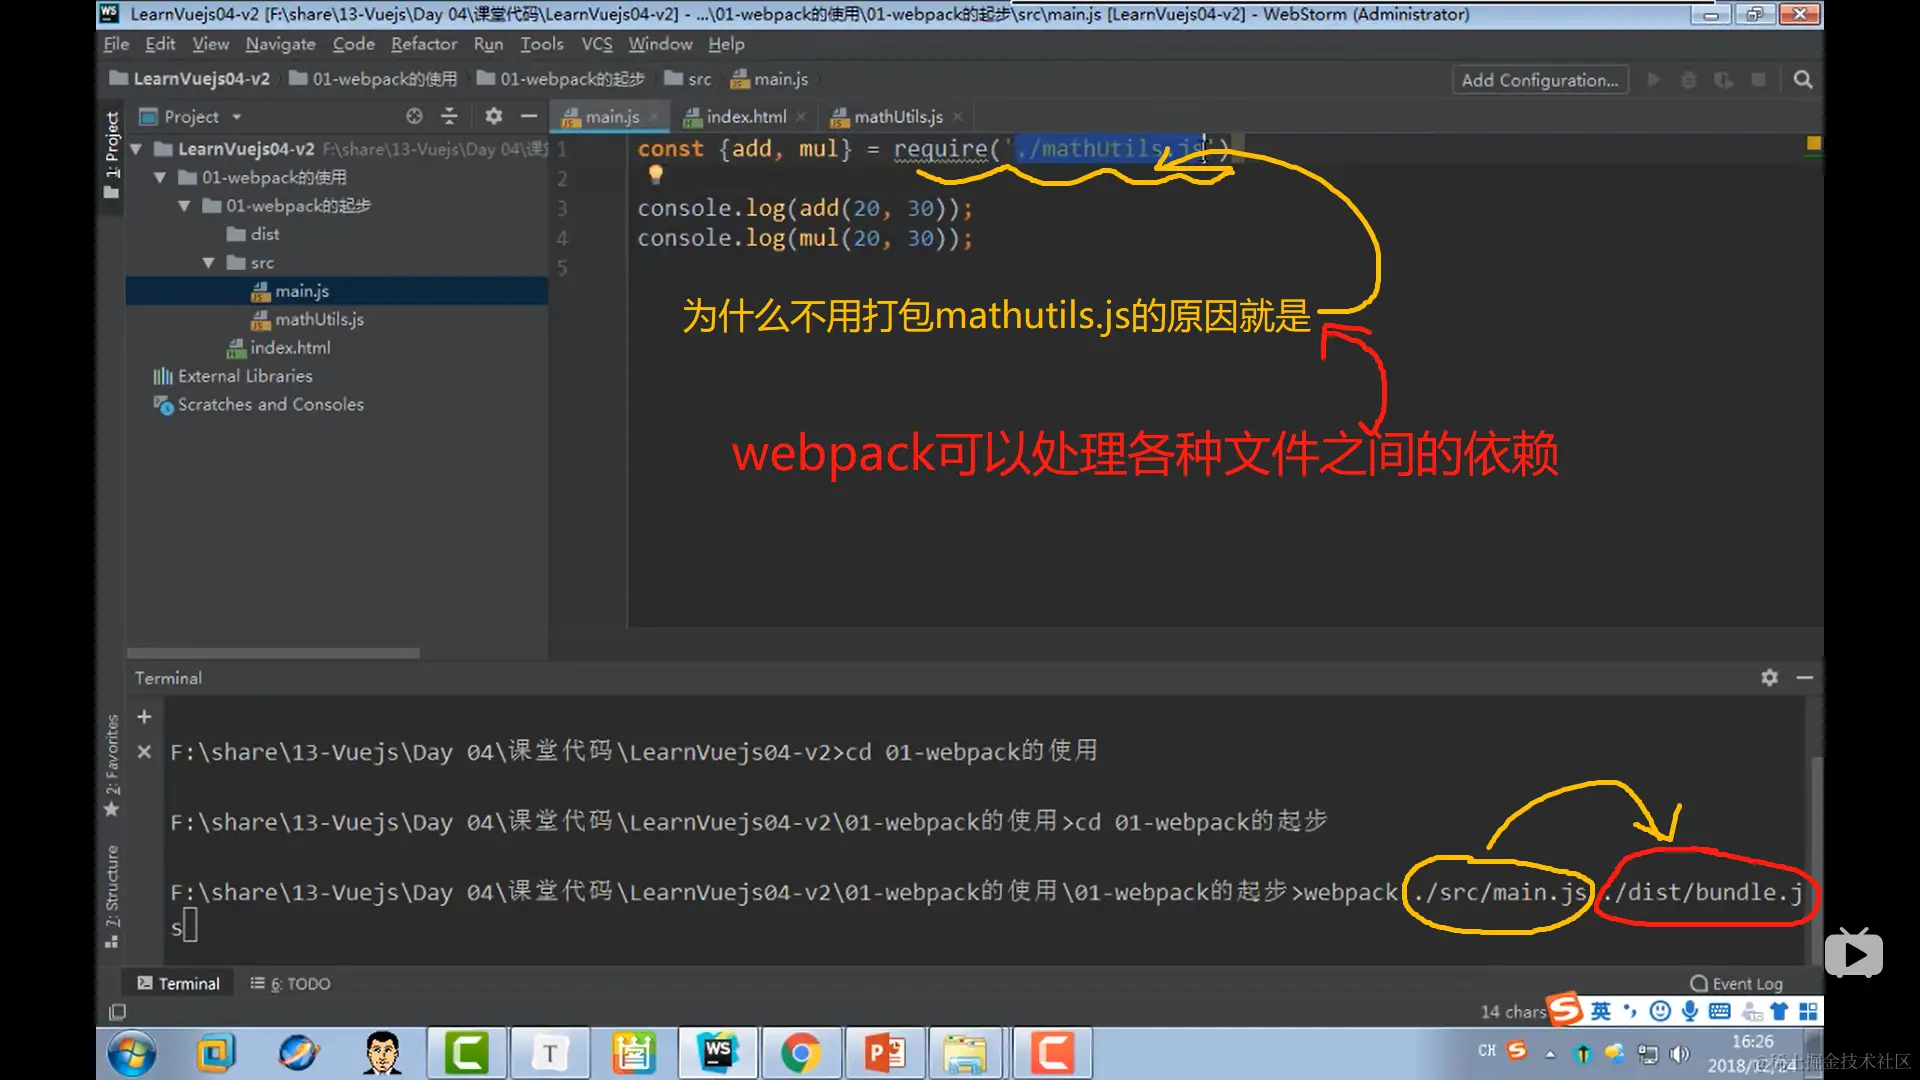
Task: Add a new terminal session with plus icon
Action: tap(144, 717)
